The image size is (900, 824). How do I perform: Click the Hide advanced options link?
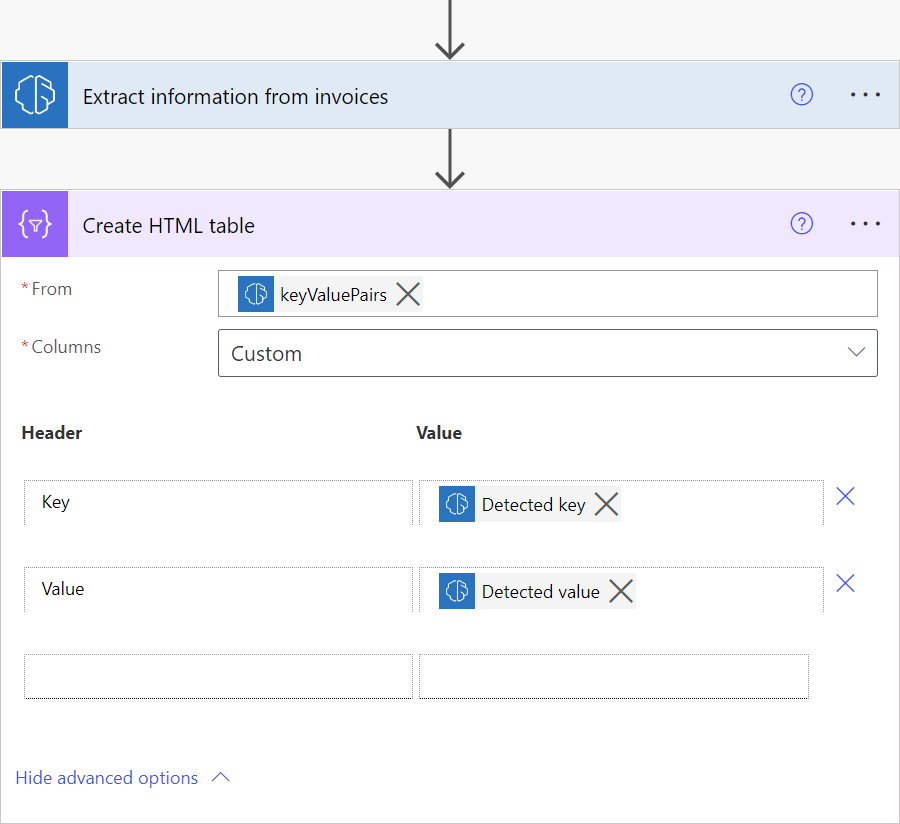[107, 777]
